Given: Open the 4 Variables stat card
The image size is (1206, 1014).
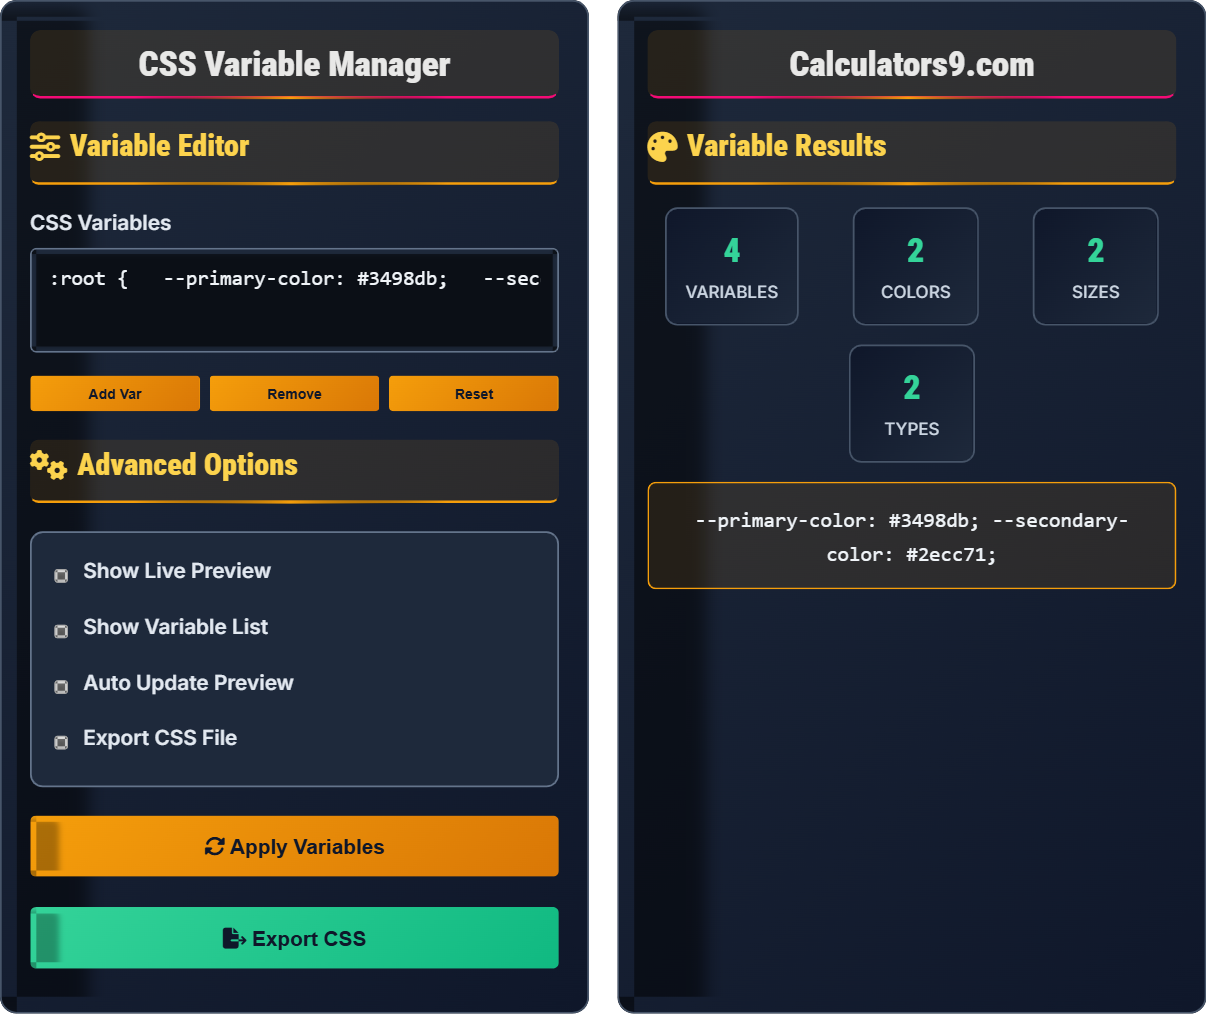Looking at the screenshot, I should 732,266.
